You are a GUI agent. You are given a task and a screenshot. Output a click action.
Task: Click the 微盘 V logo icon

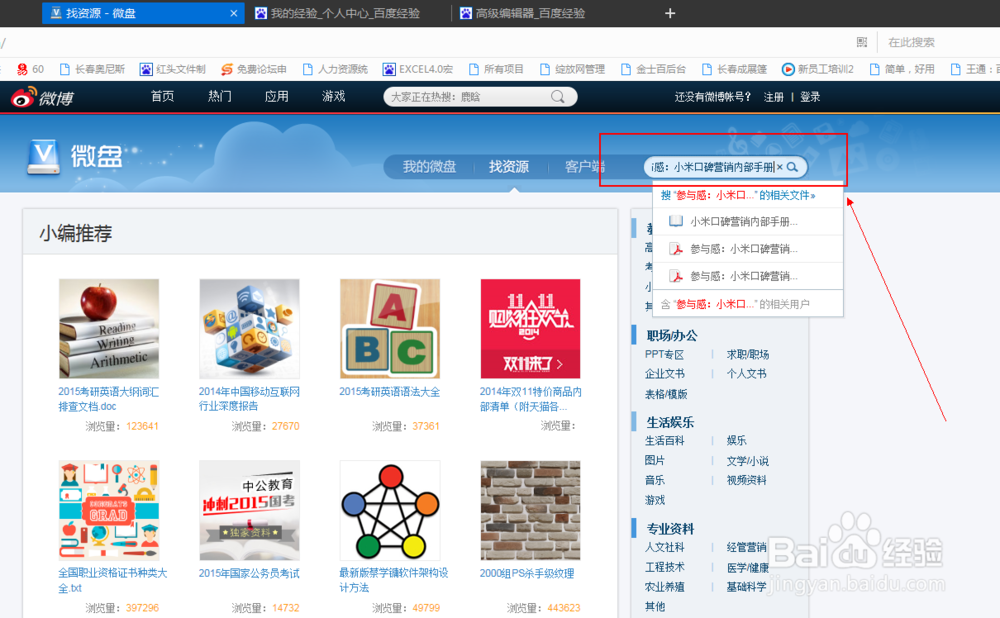(x=43, y=156)
